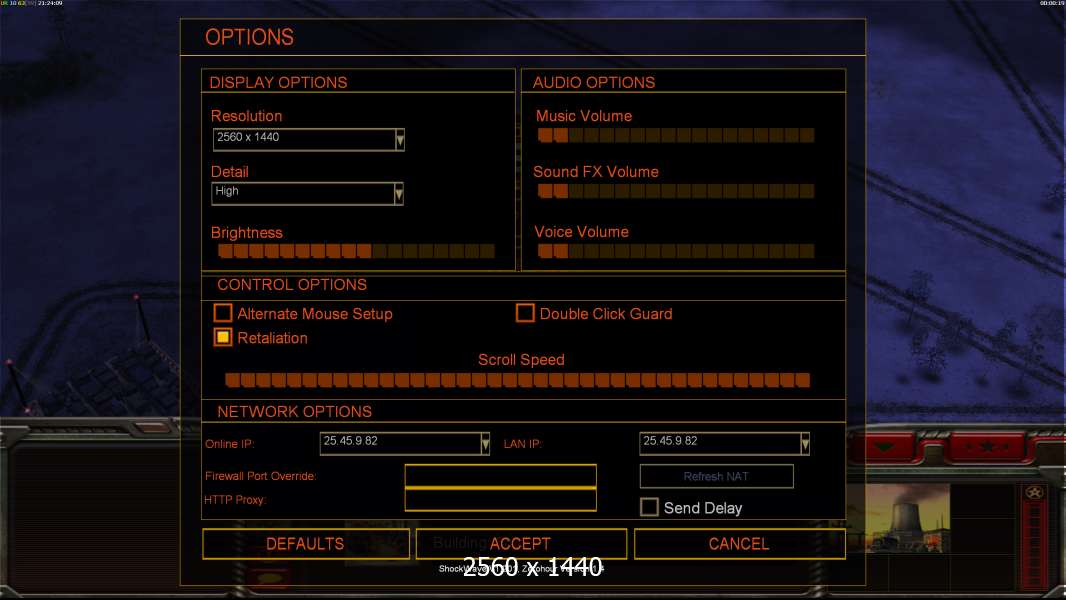Click the "Firewall Port Override:" label
Image resolution: width=1066 pixels, height=600 pixels.
coord(260,476)
